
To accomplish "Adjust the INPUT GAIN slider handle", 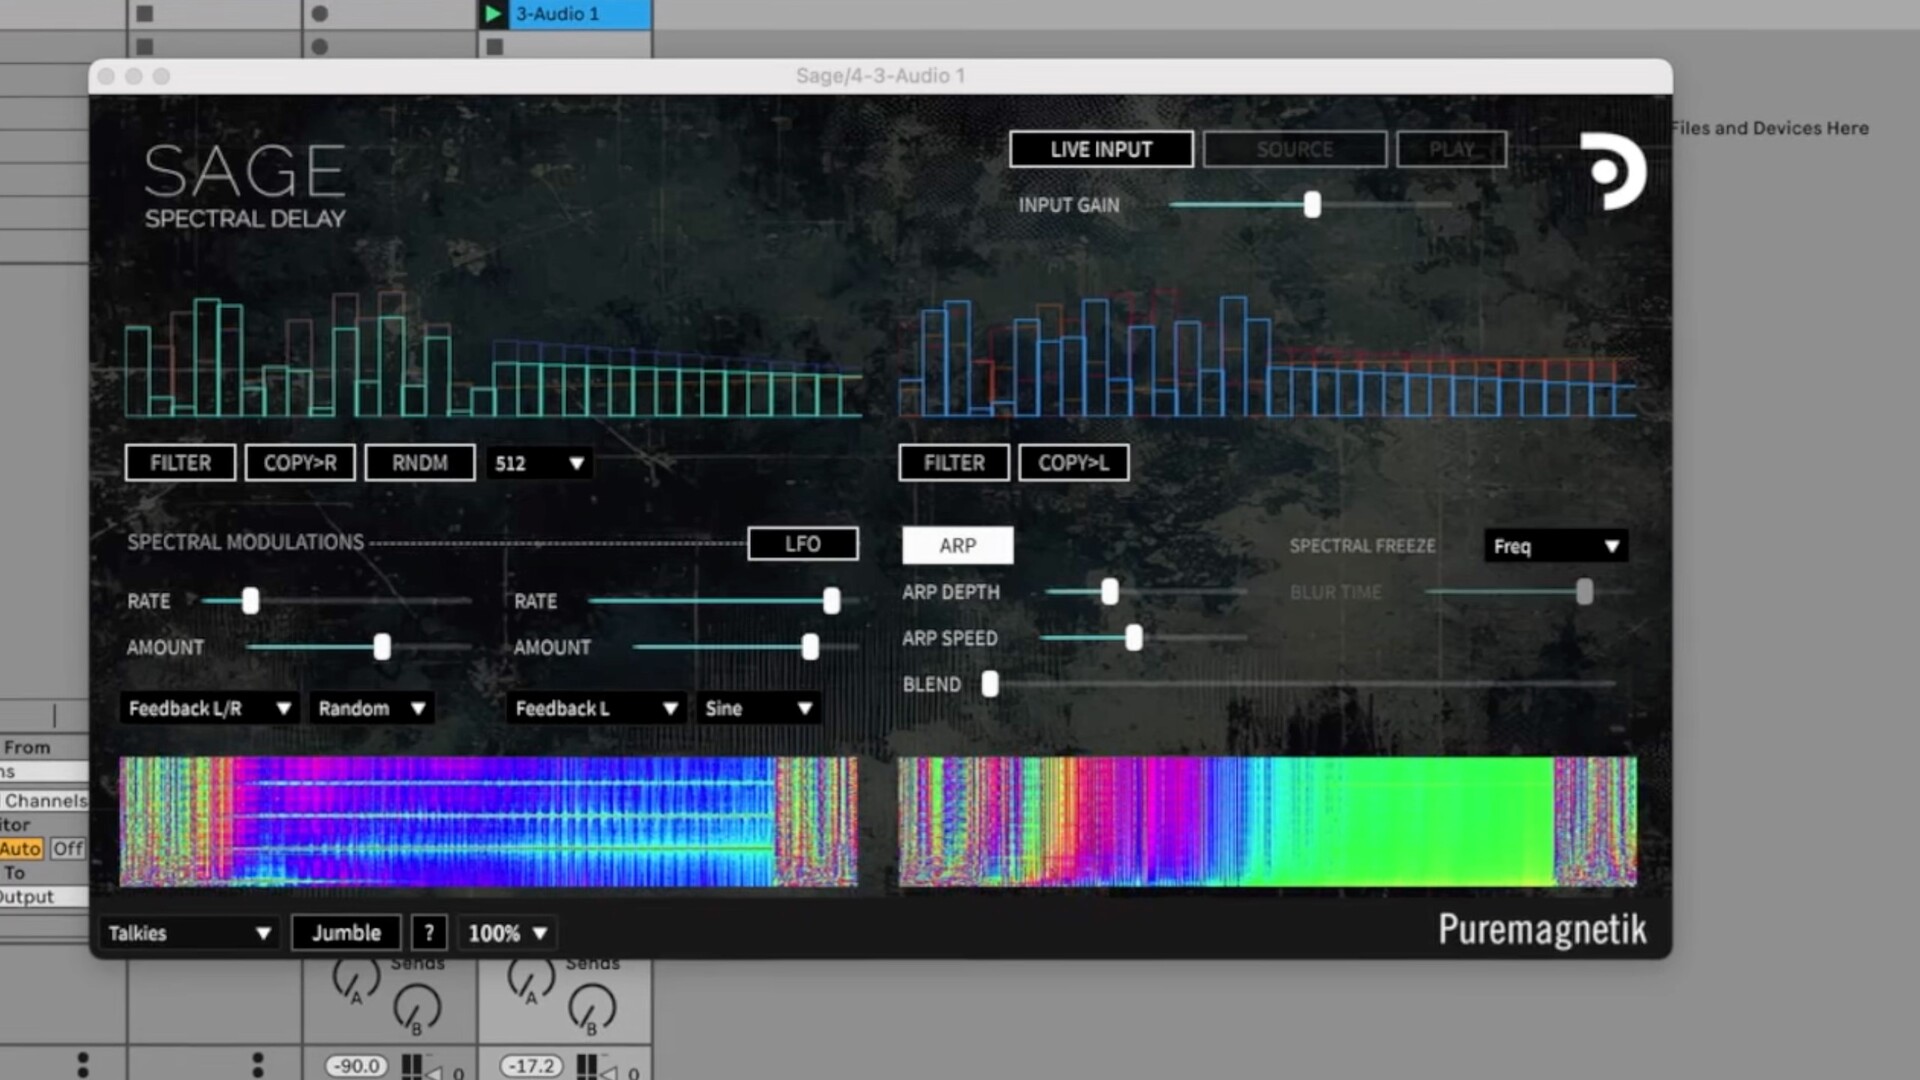I will pyautogui.click(x=1312, y=205).
